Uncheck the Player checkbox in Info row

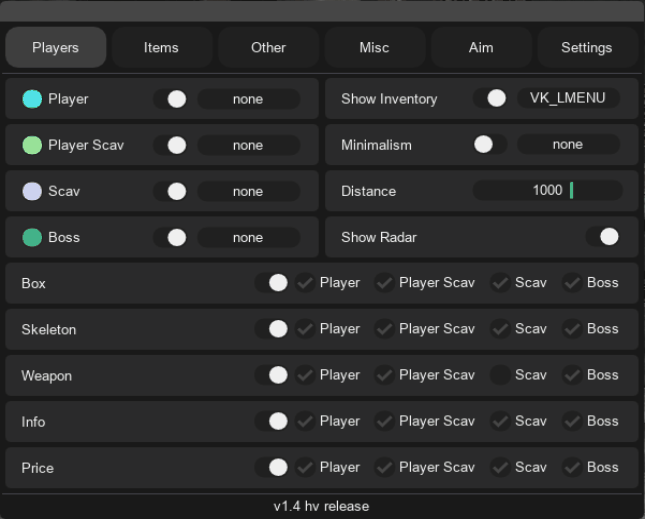pyautogui.click(x=305, y=421)
